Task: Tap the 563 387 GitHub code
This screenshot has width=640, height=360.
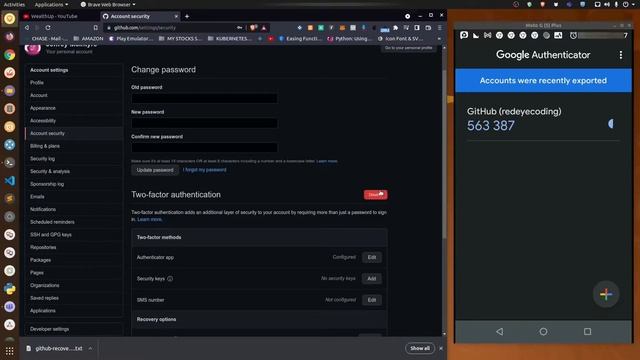Action: (x=491, y=126)
